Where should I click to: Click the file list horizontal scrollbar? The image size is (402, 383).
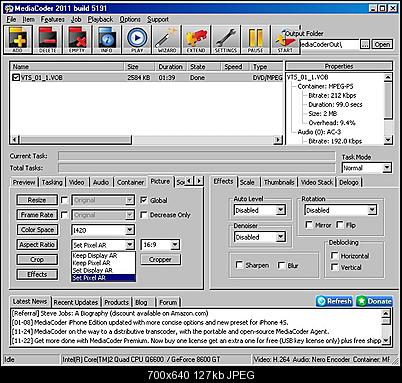coord(146,139)
